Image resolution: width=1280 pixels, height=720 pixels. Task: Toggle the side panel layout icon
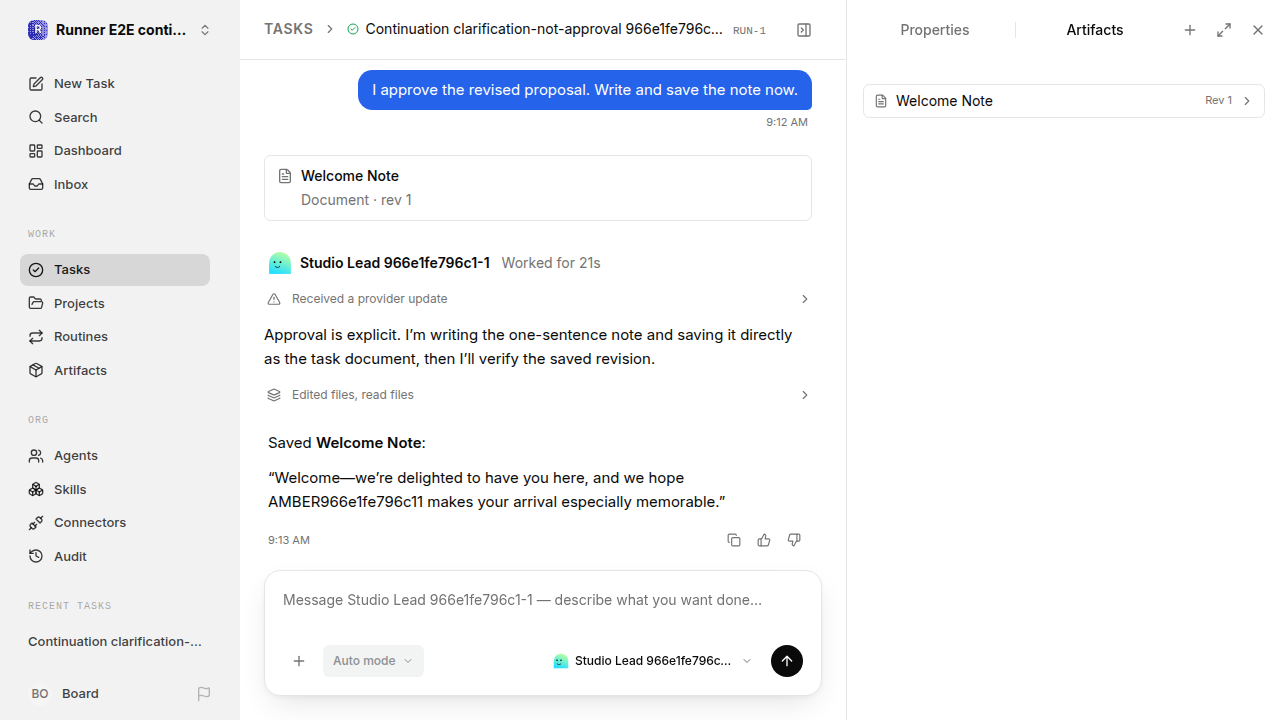(804, 30)
